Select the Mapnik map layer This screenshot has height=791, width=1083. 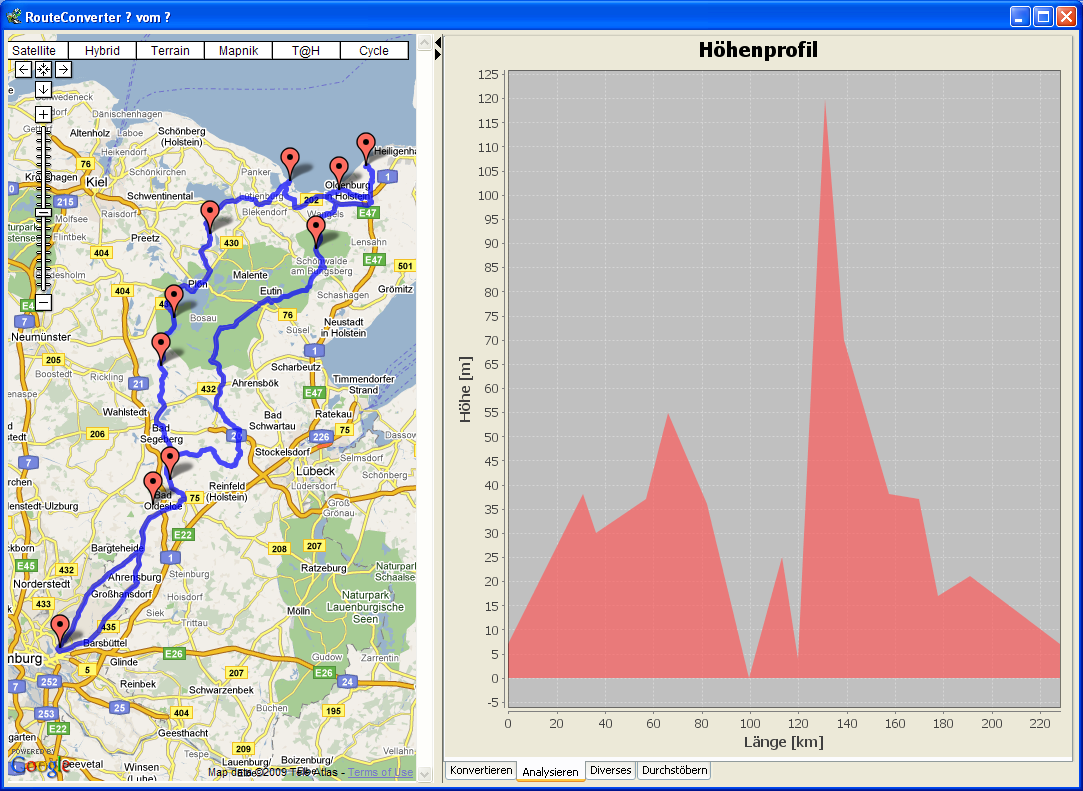tap(238, 50)
